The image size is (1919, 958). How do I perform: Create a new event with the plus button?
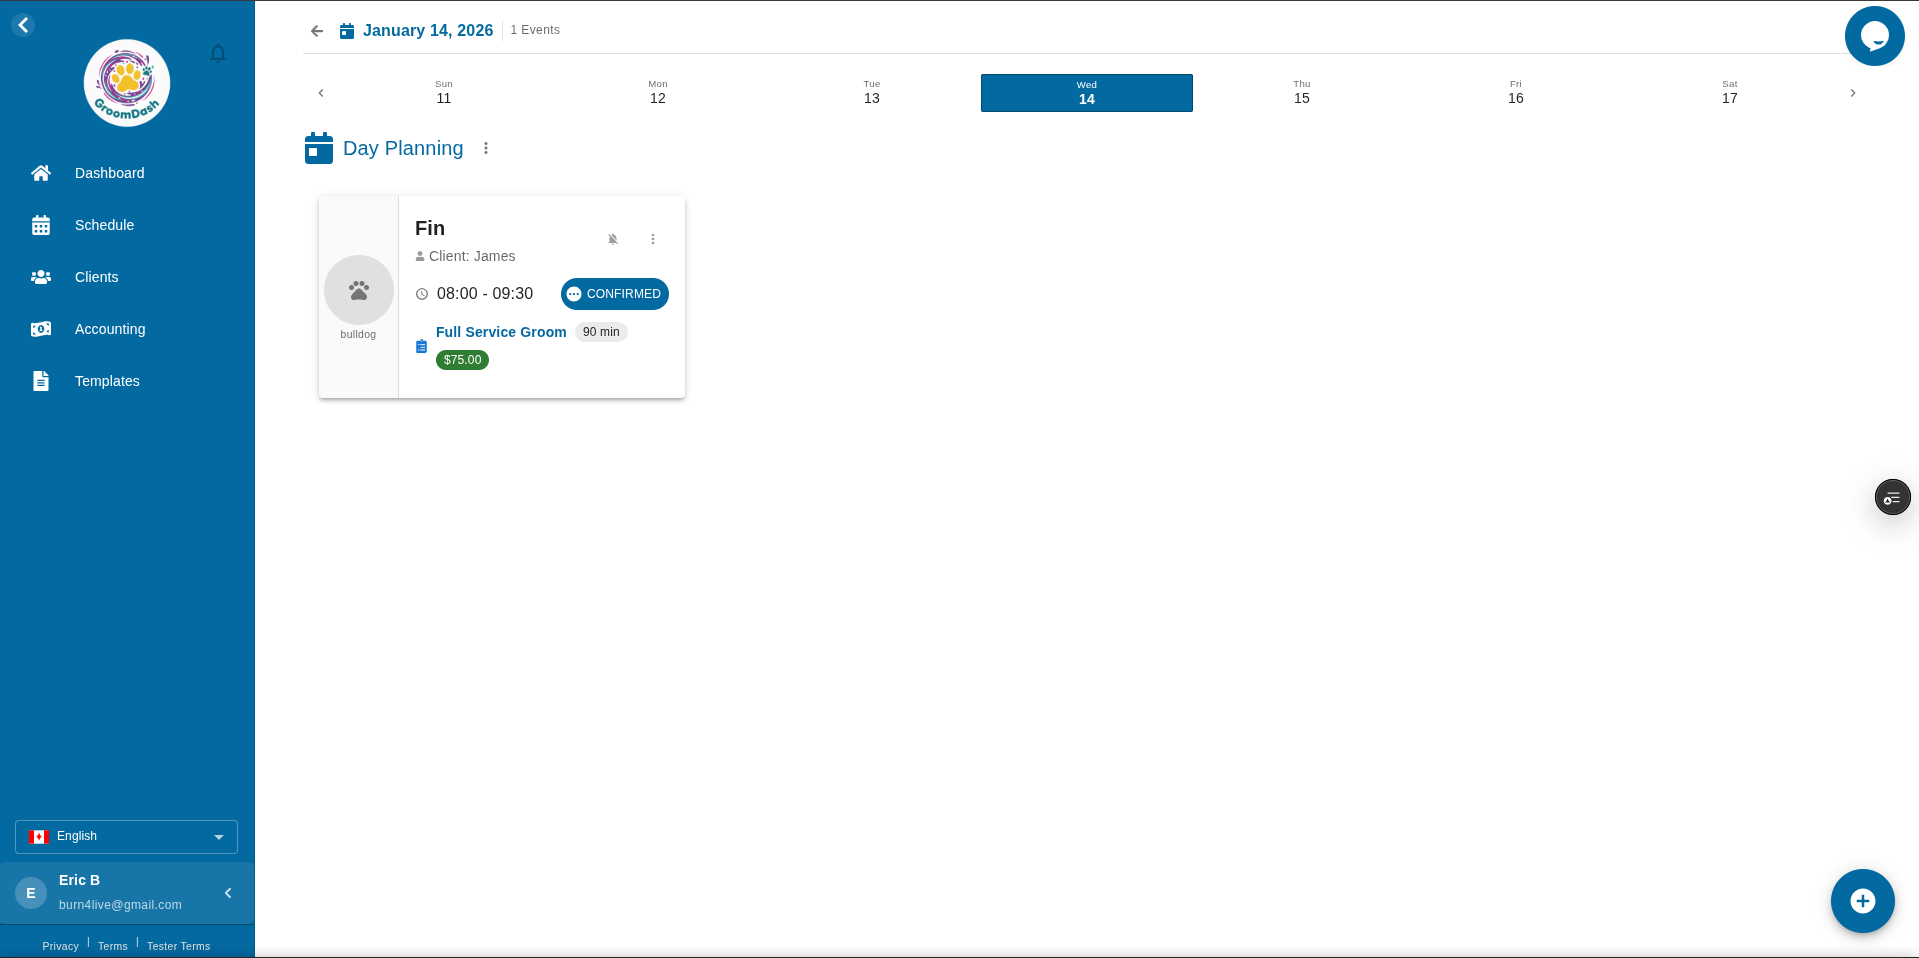point(1861,900)
